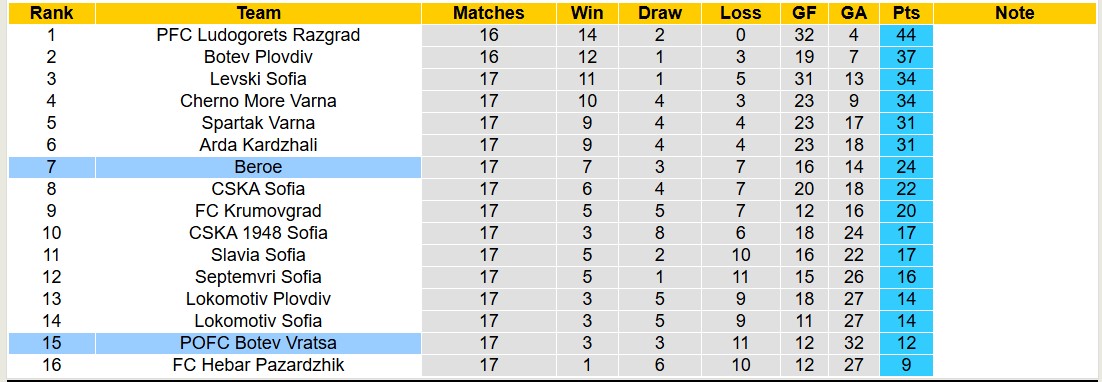Click the Draw column header
This screenshot has width=1102, height=382.
tap(660, 13)
